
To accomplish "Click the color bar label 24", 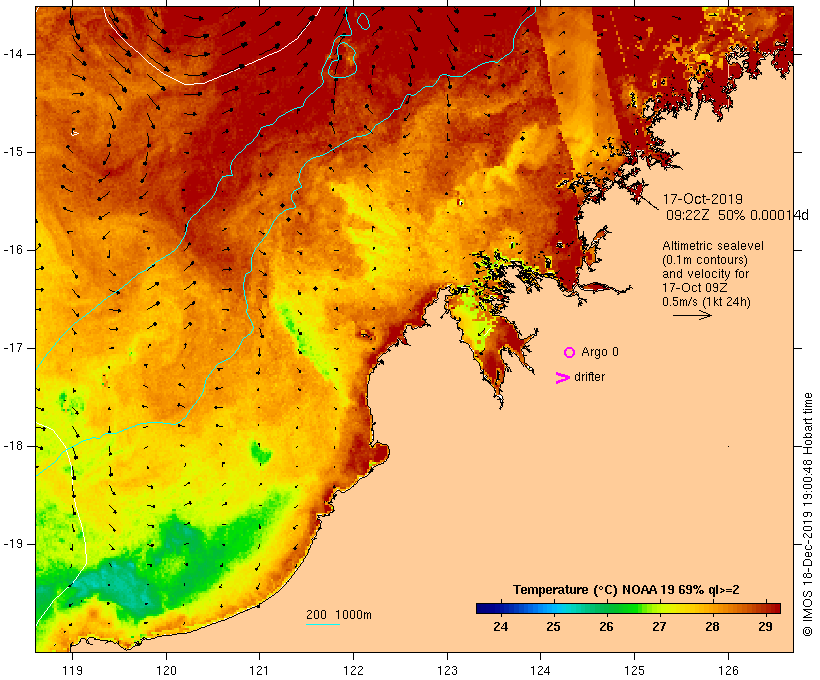I will (500, 626).
